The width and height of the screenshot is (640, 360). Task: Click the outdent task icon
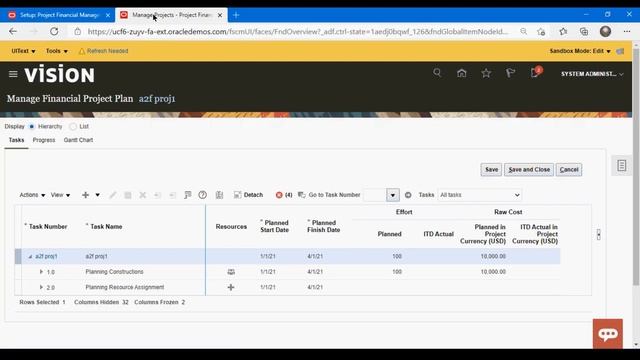pyautogui.click(x=157, y=195)
